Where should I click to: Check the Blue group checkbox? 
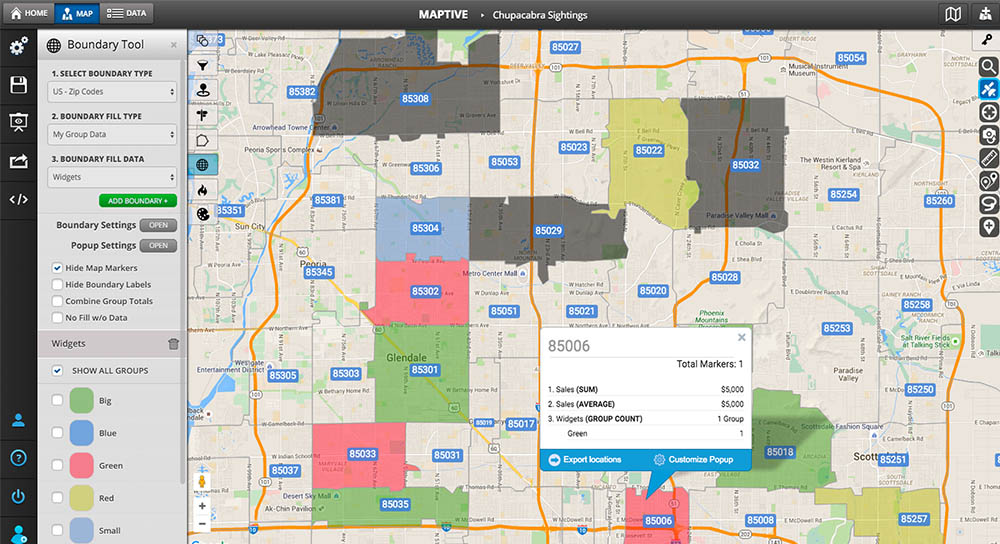click(x=57, y=433)
